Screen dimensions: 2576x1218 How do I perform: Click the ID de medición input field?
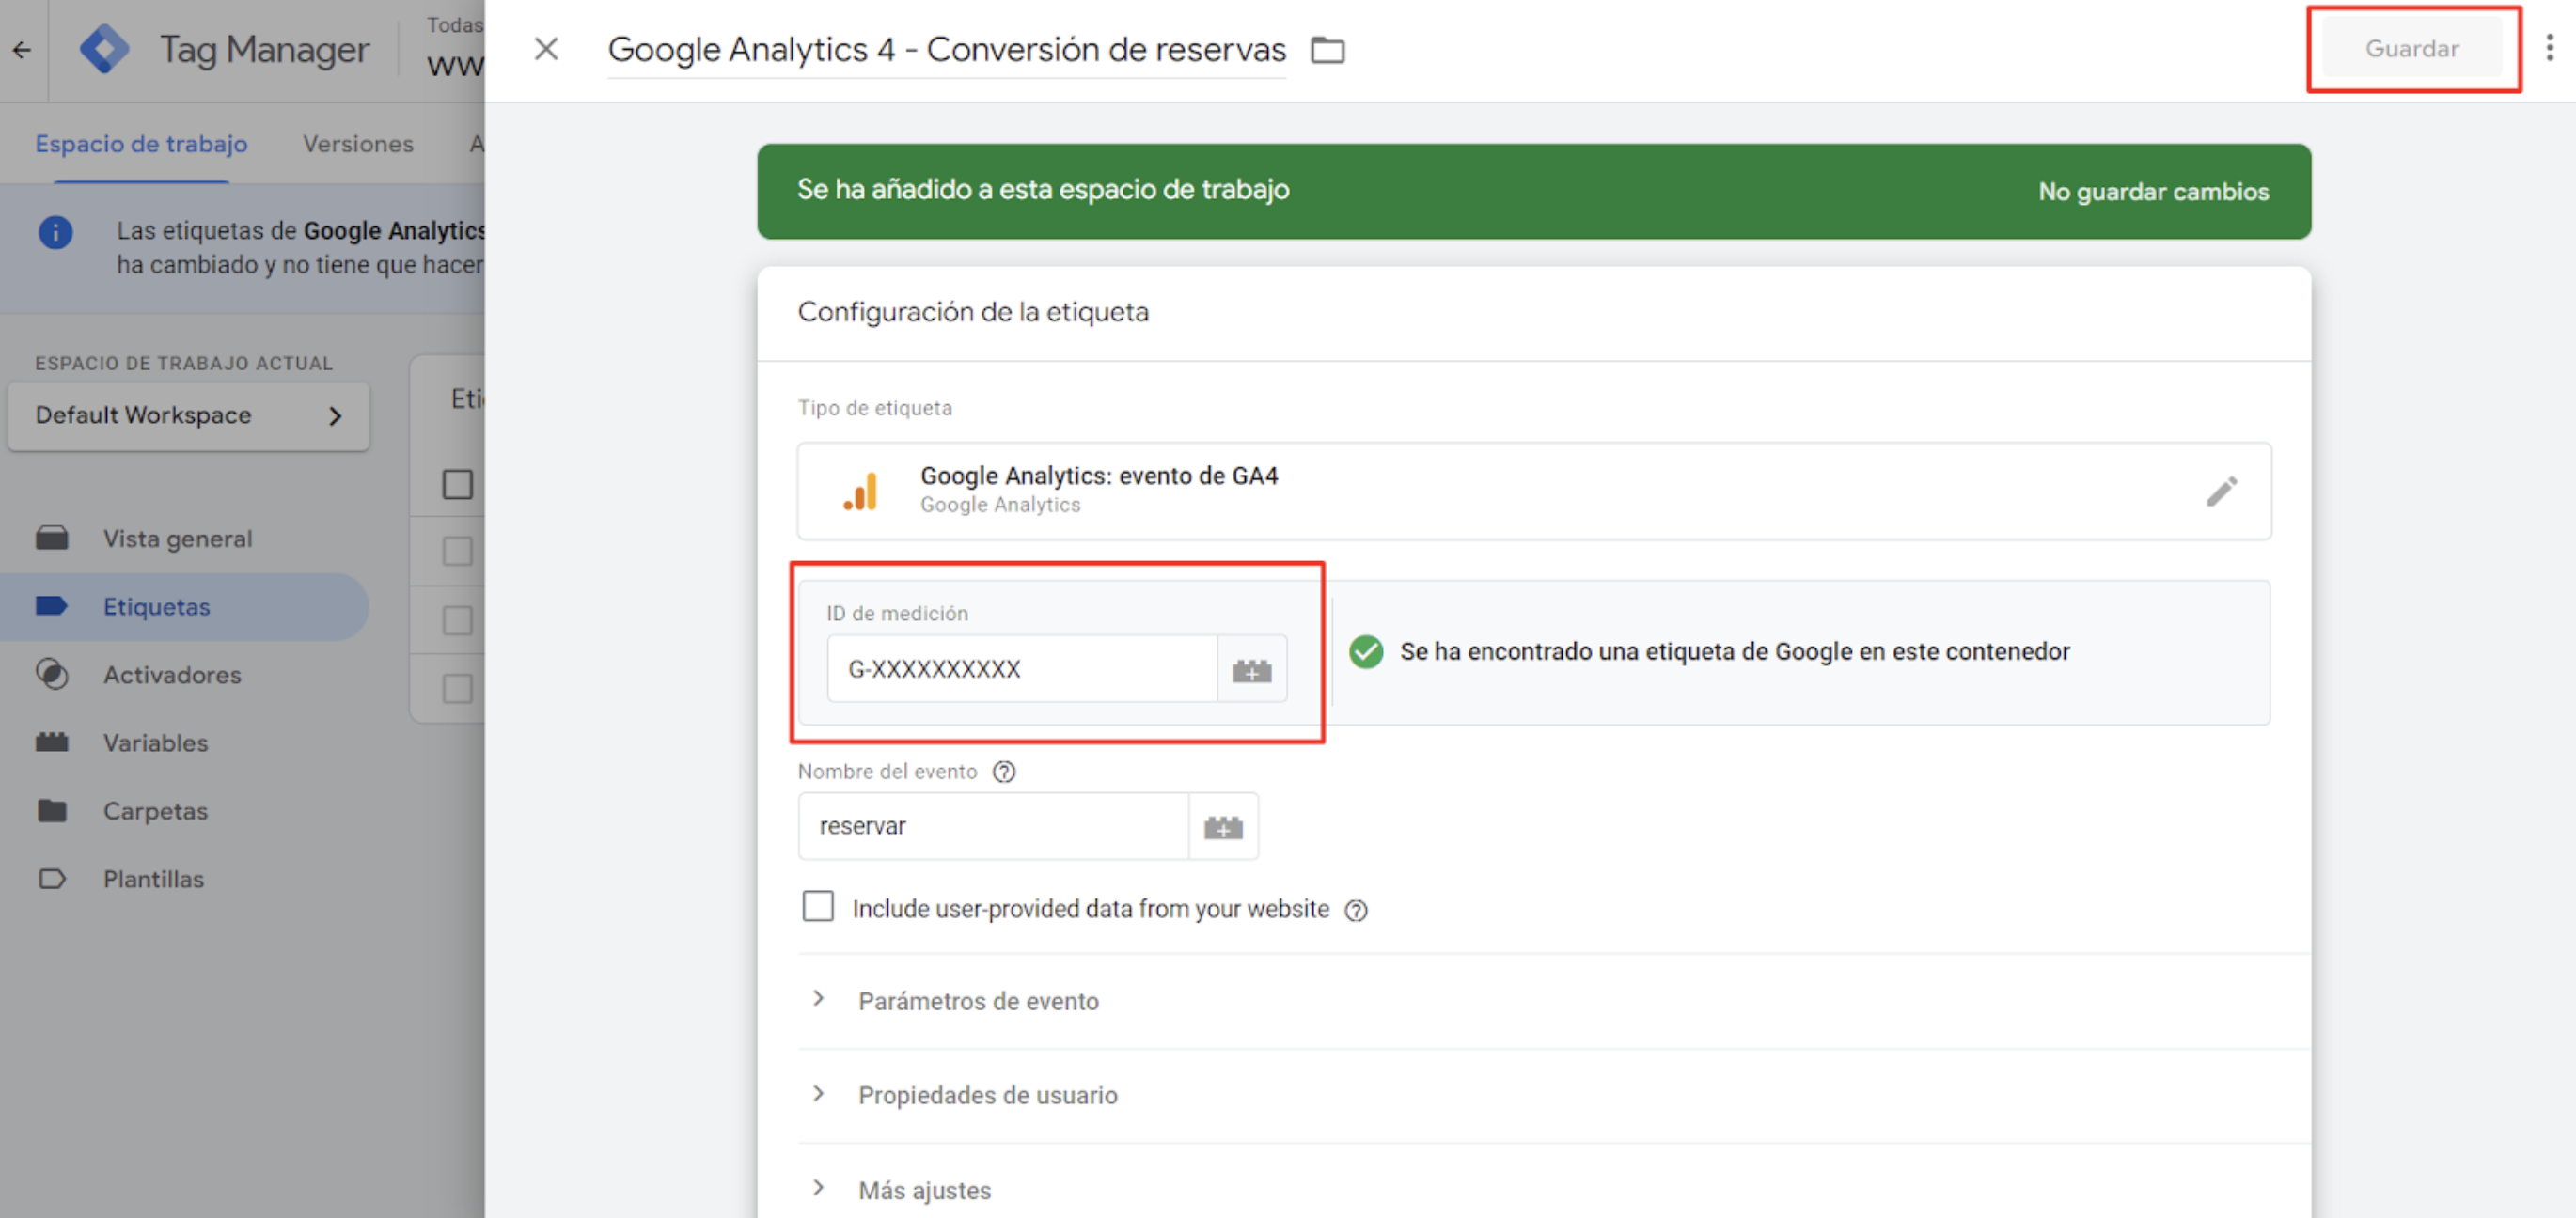coord(1022,669)
